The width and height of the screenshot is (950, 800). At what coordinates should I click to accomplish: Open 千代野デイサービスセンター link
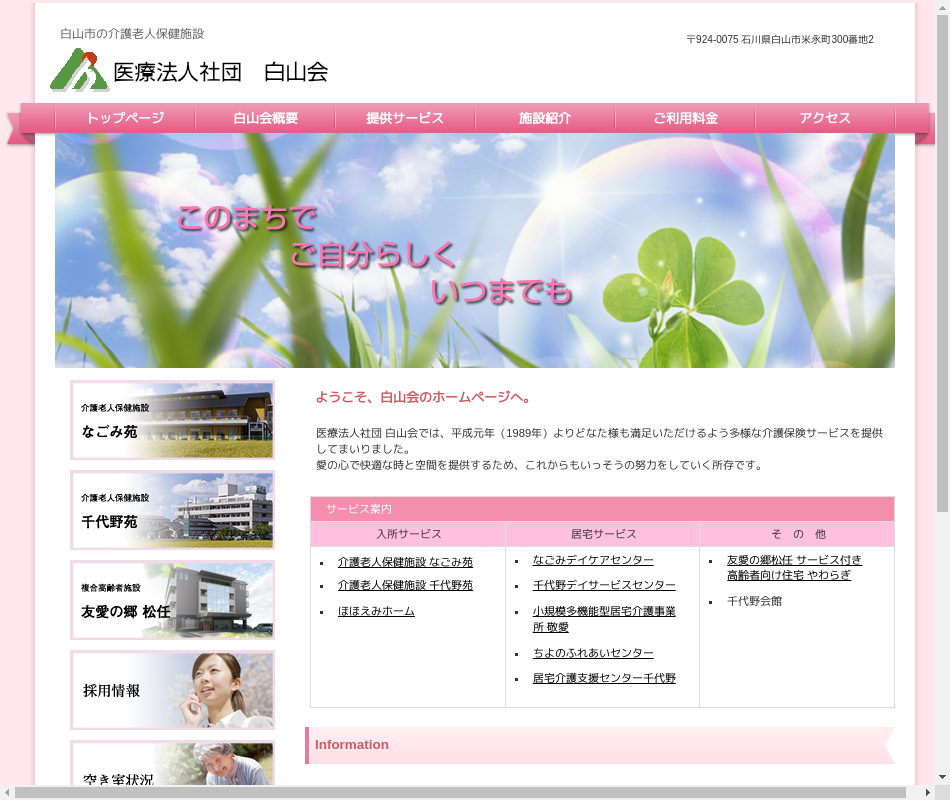point(604,585)
